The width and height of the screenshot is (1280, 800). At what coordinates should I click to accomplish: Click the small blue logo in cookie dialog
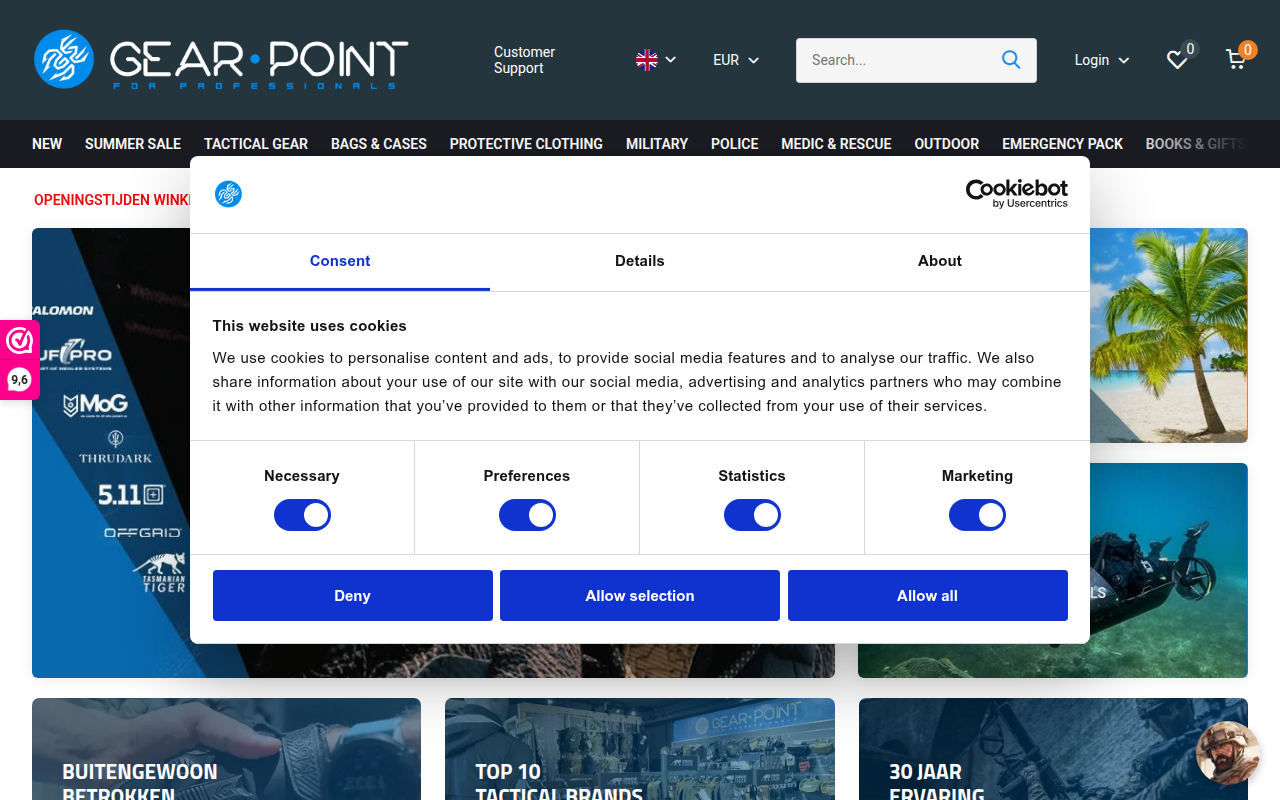click(228, 194)
